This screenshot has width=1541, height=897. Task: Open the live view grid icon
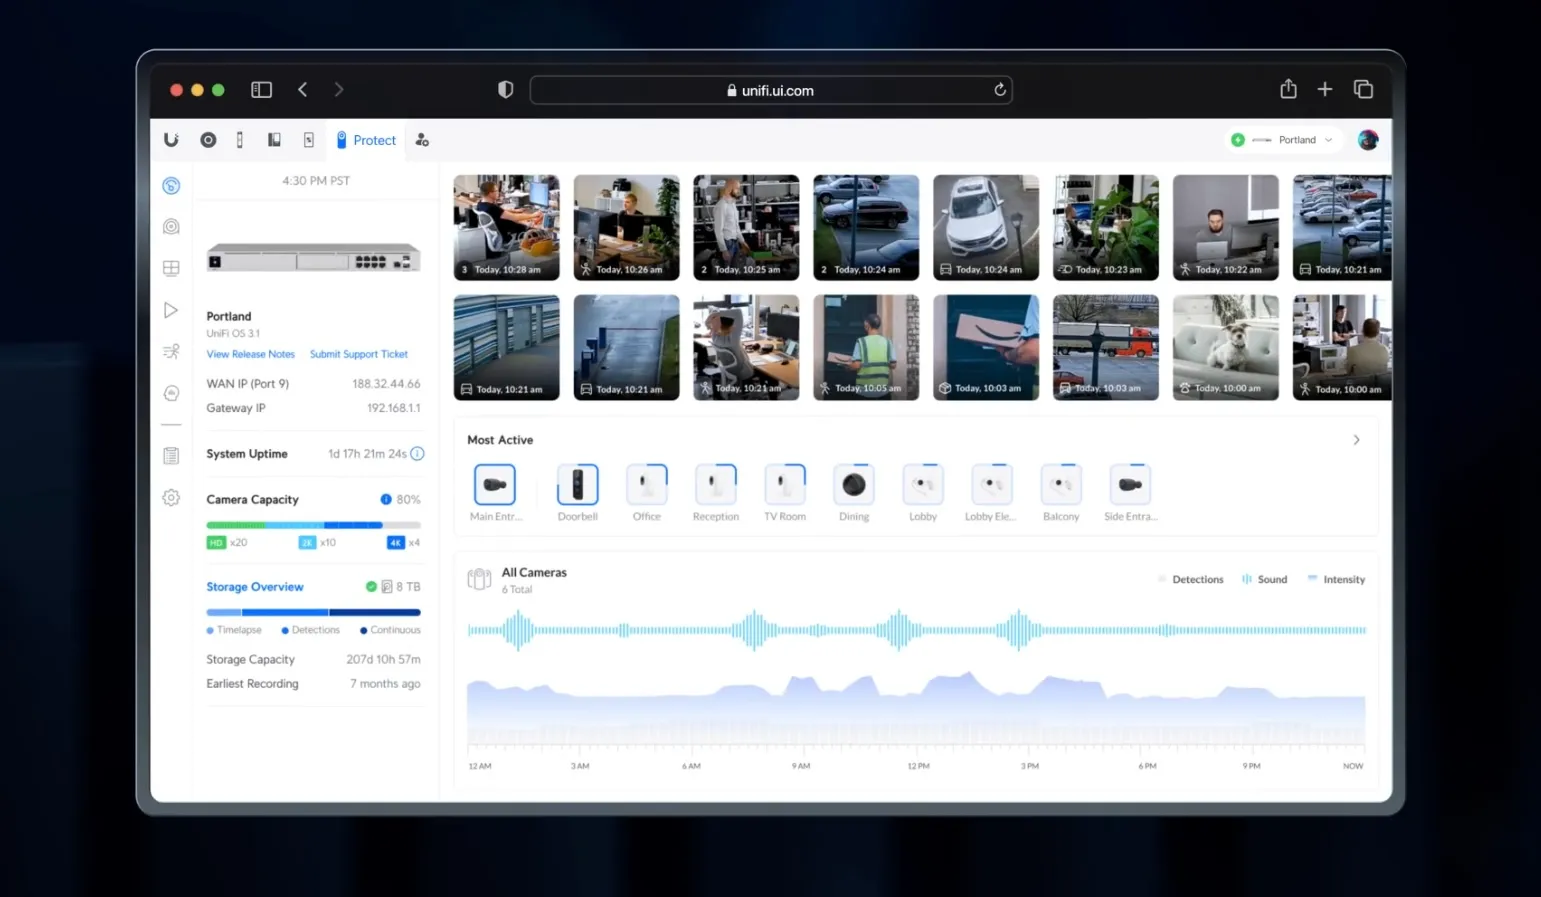(x=171, y=268)
